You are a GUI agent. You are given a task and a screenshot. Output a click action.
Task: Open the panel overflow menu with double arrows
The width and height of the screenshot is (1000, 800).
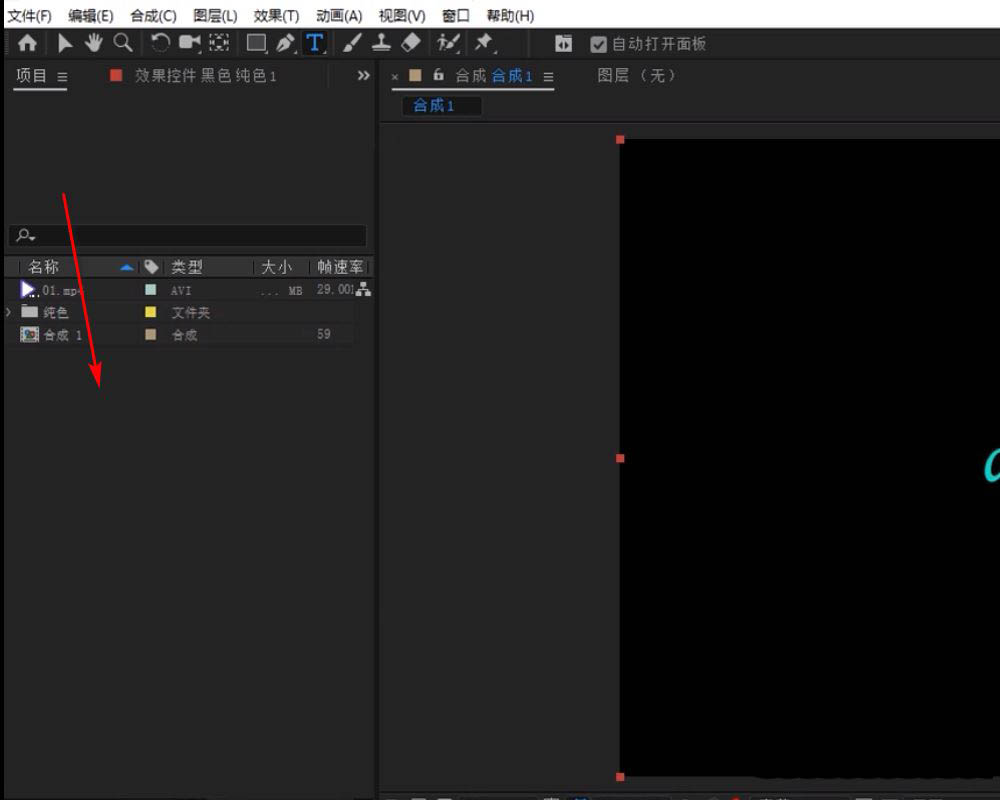[362, 74]
